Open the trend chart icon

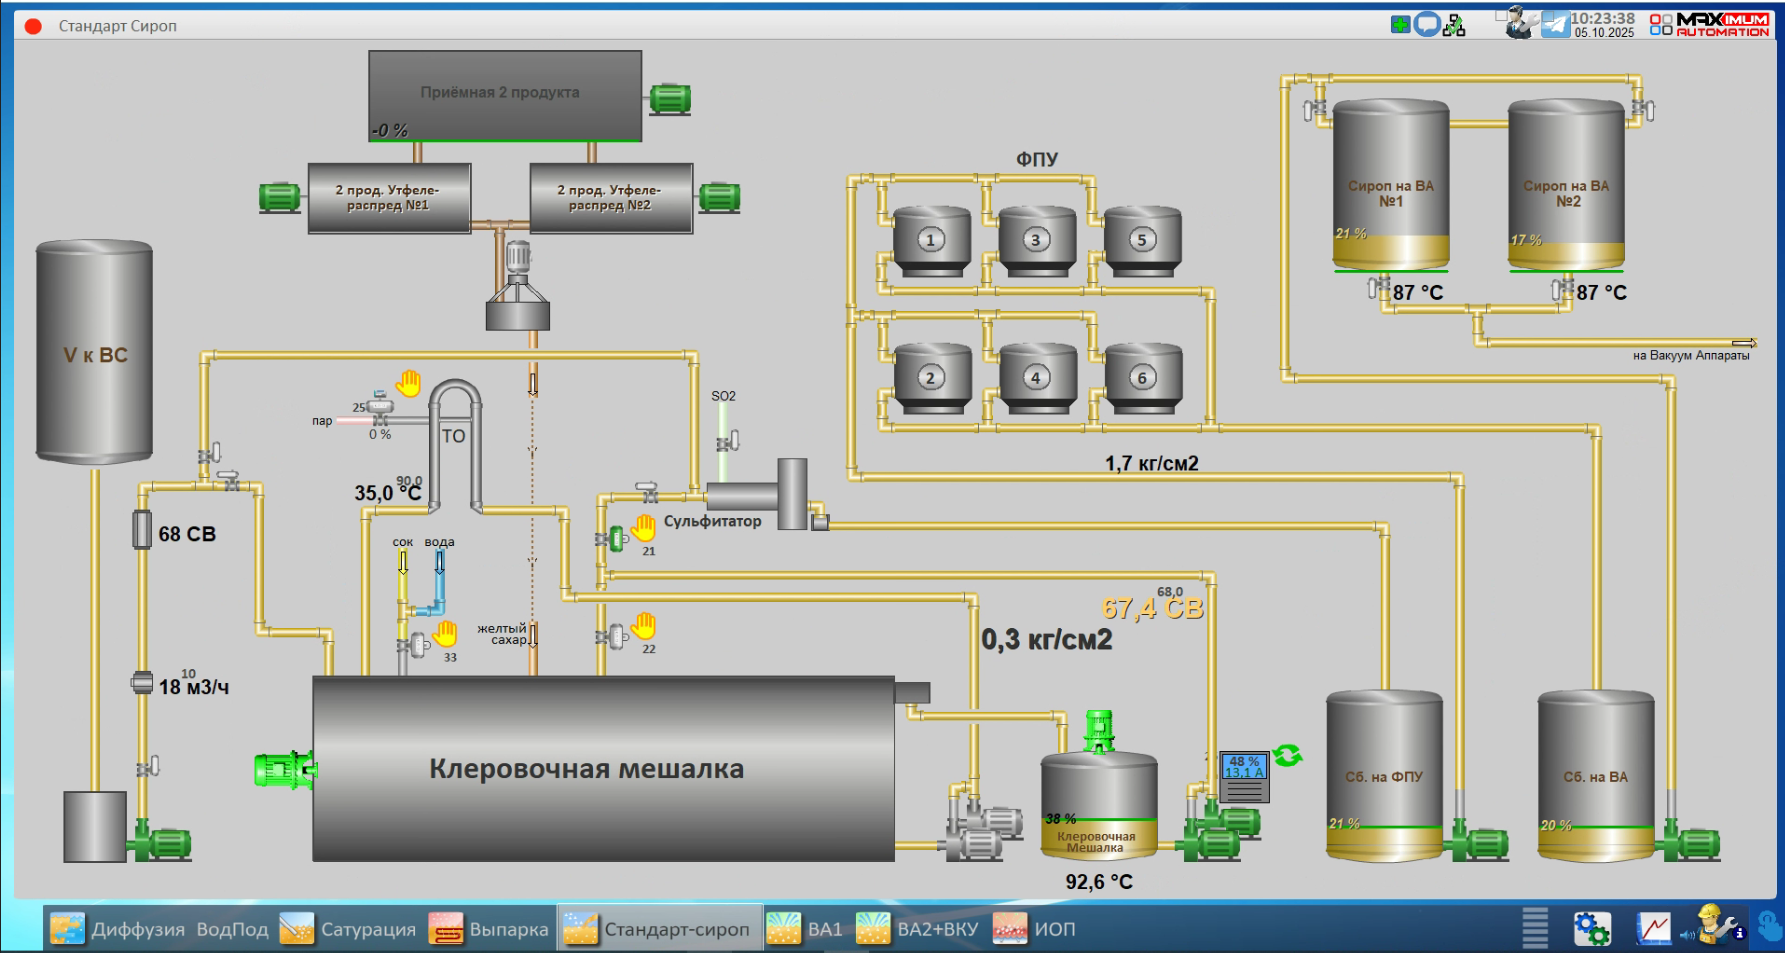1653,929
